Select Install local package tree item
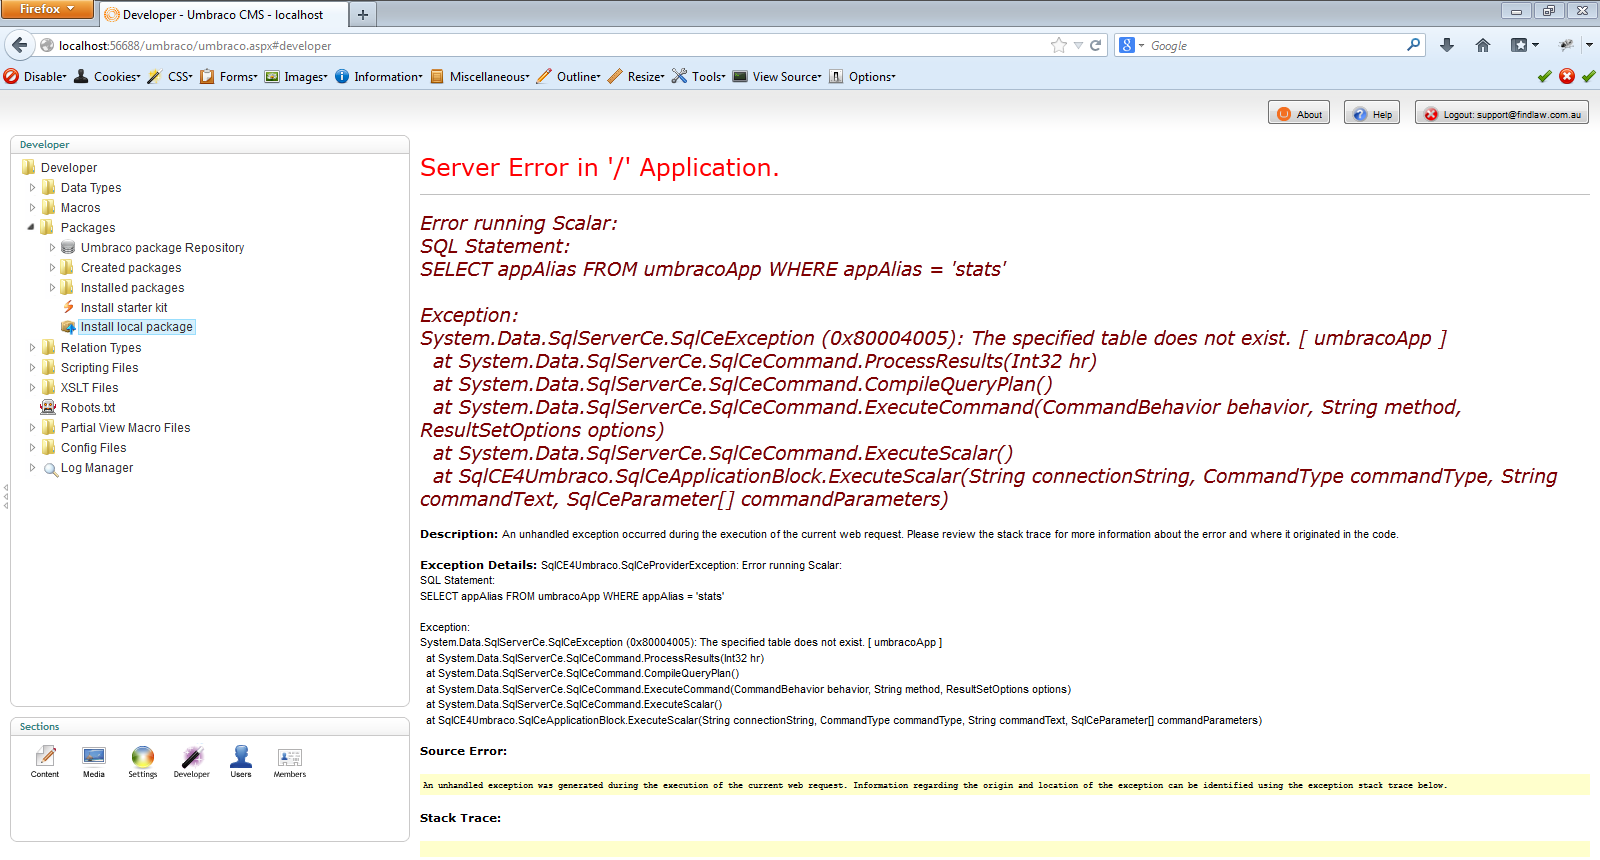The width and height of the screenshot is (1600, 860). (x=137, y=327)
